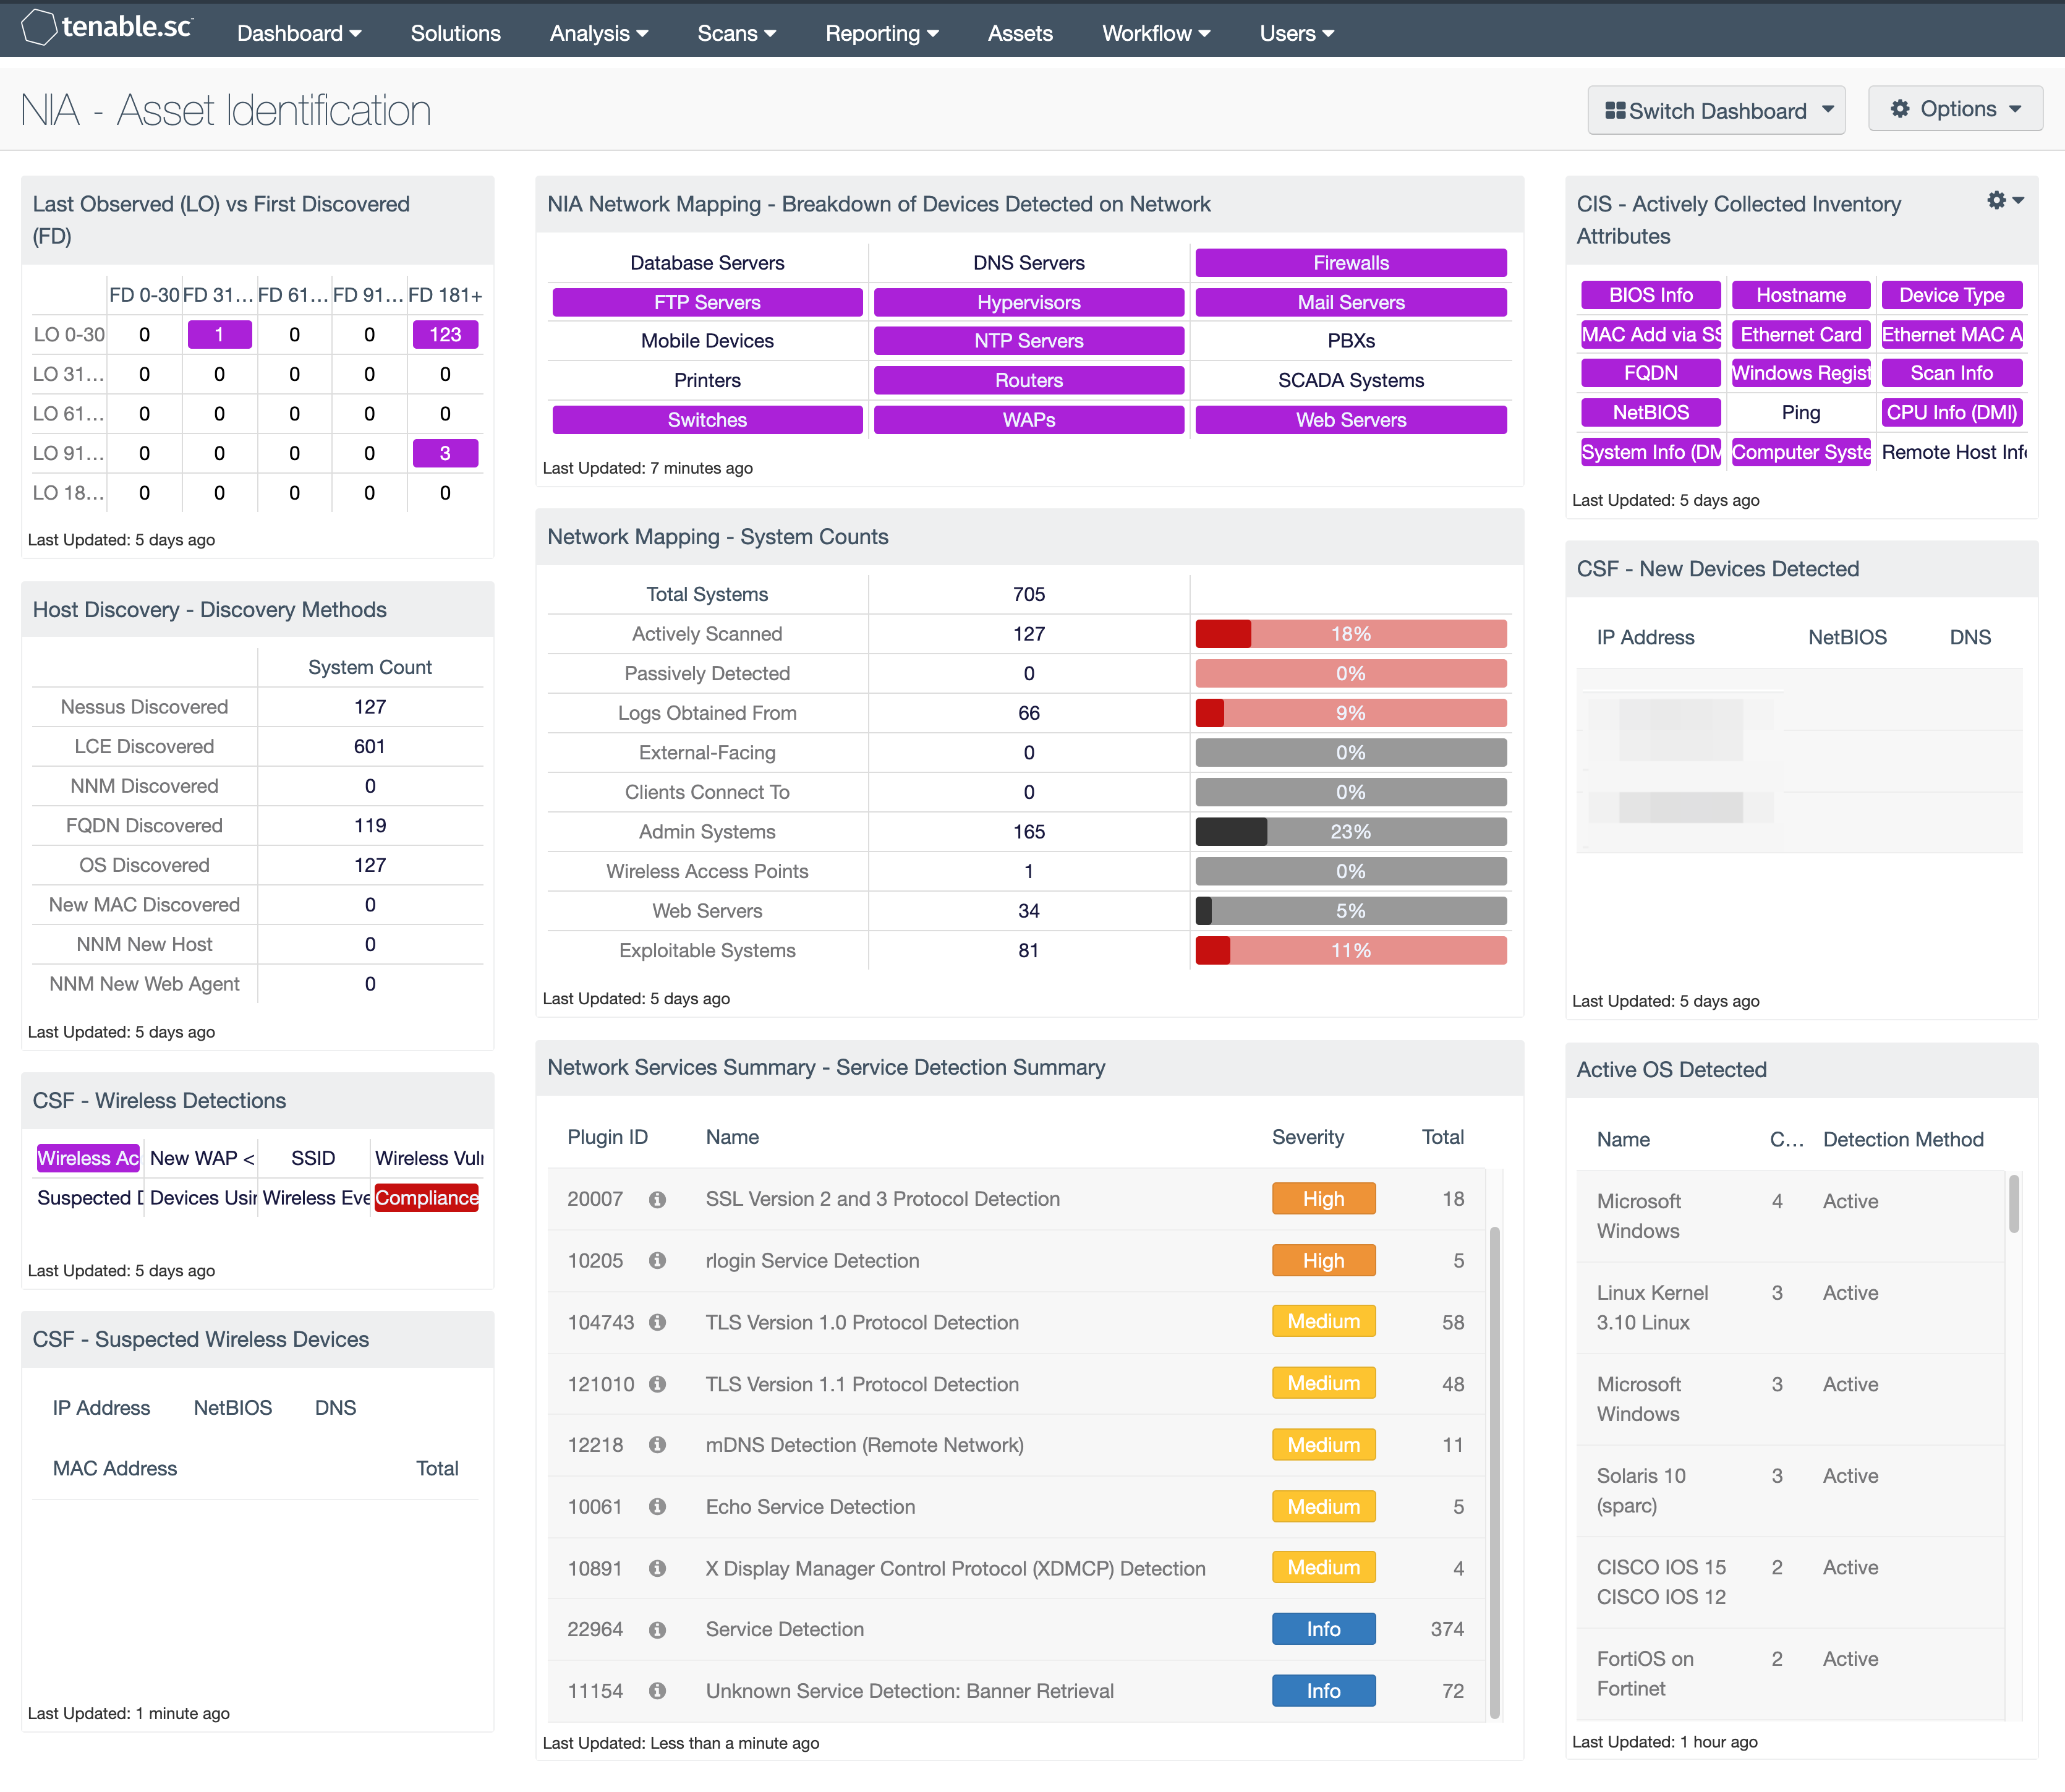Click the 123 cell in LO 0-30 row
Viewport: 2065px width, 1792px height.
445,334
